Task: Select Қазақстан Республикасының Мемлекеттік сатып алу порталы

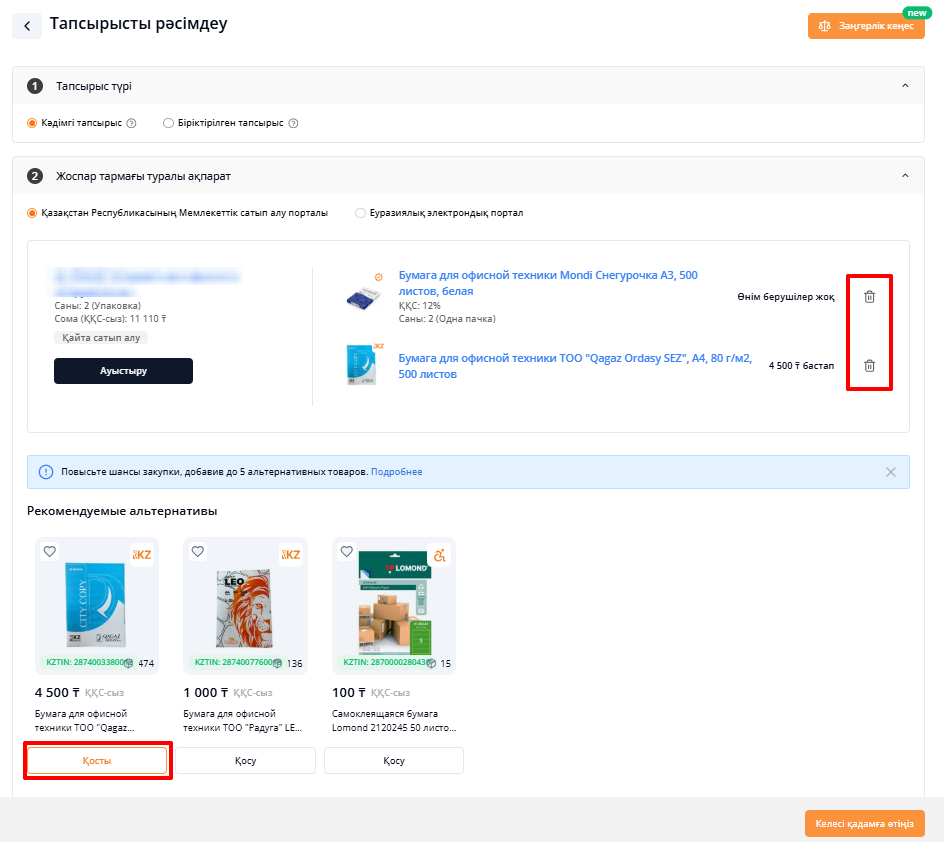Action: tap(33, 213)
